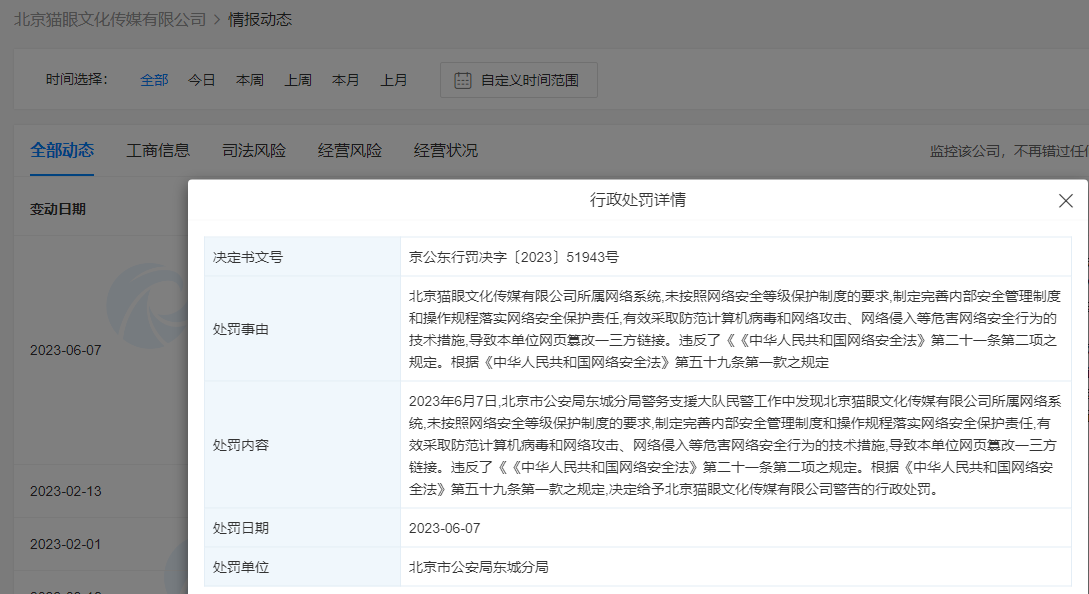Click the penalty date value 2023-06-07 in the dialog
Screen dimensions: 1089x594
click(x=444, y=528)
